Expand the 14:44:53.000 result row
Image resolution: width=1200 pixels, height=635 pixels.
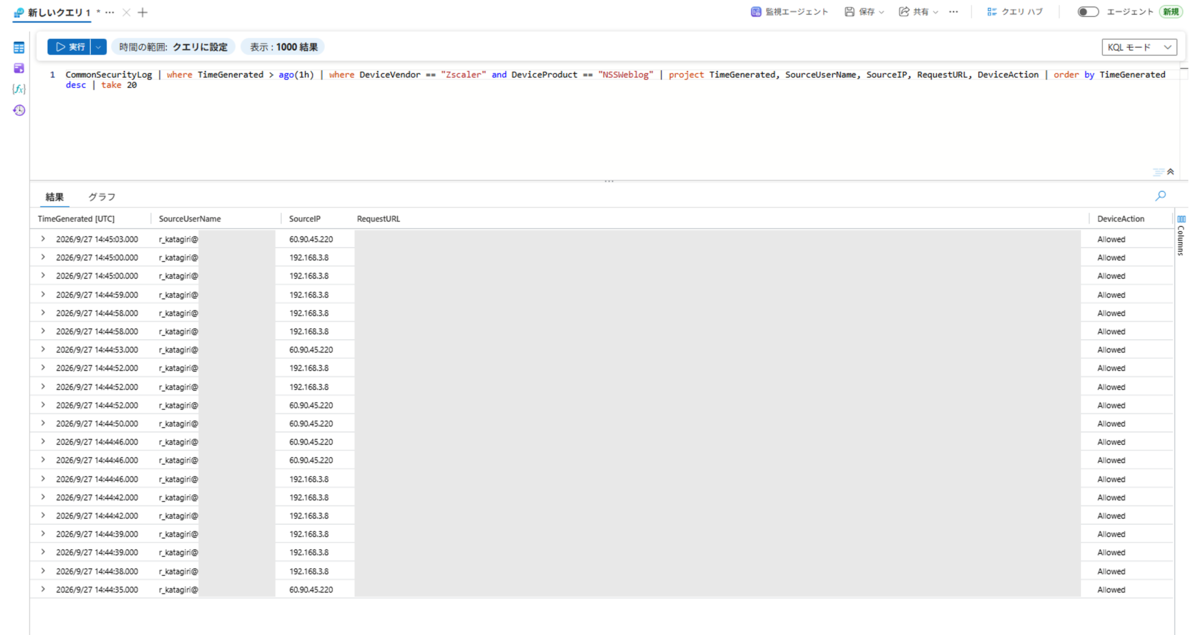pyautogui.click(x=43, y=349)
